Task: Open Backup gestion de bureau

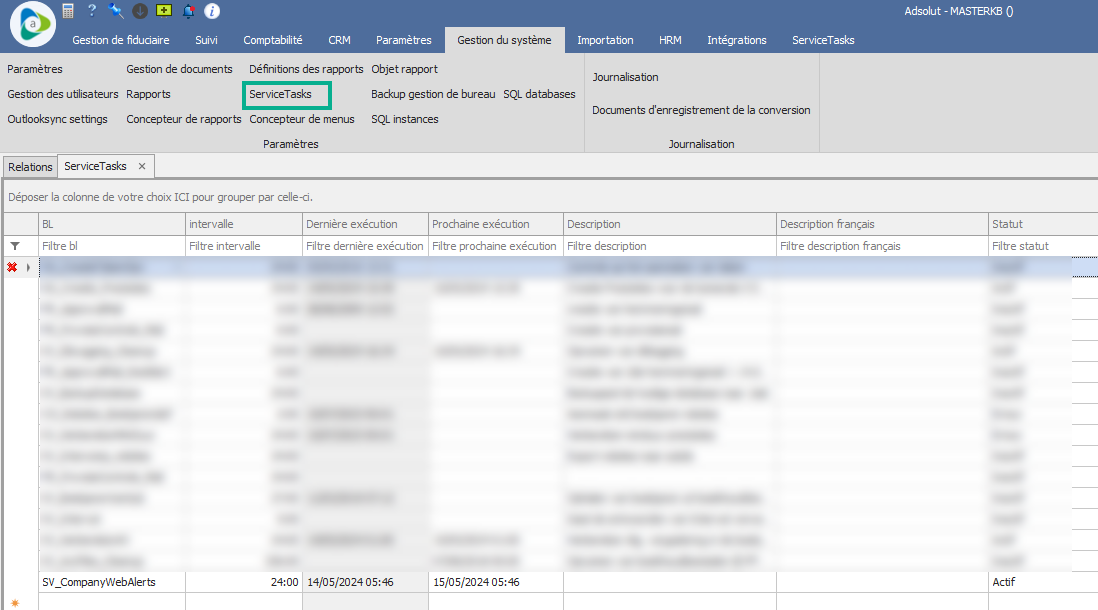Action: click(x=433, y=94)
